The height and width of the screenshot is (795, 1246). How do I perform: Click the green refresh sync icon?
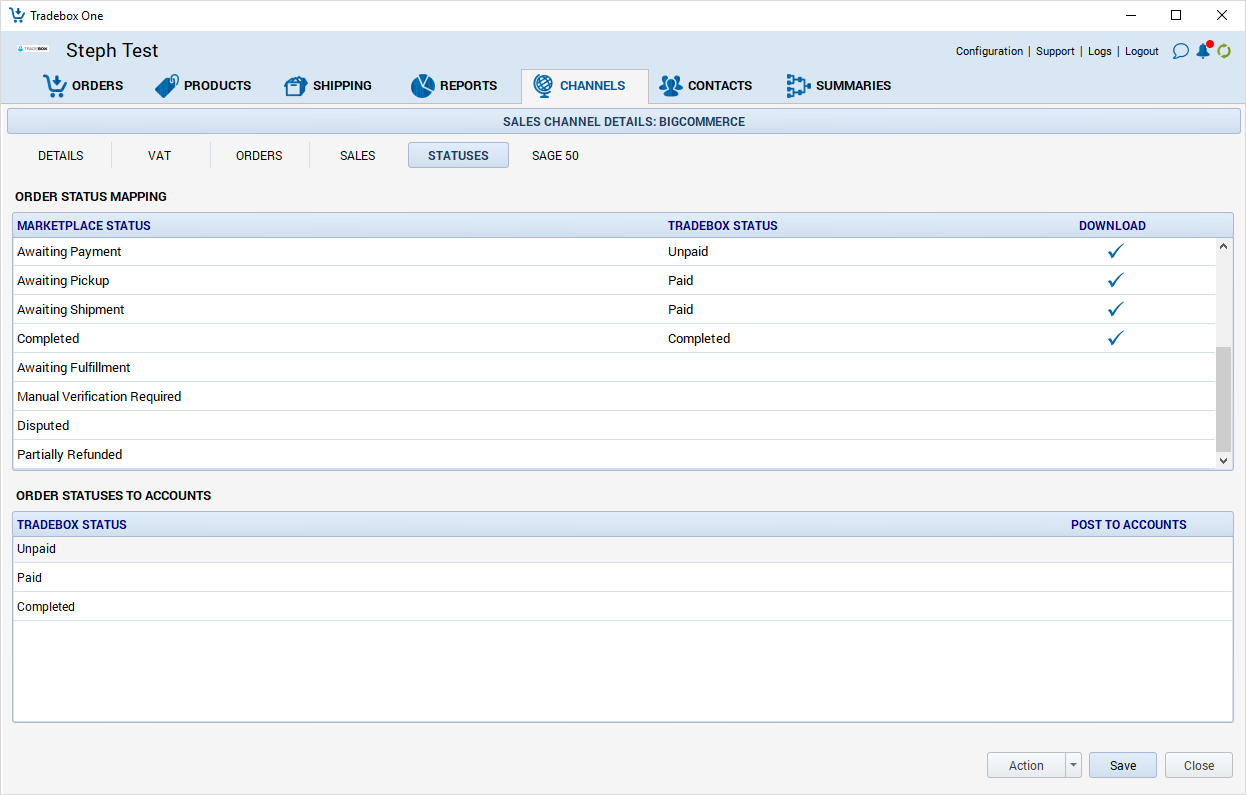coord(1223,51)
